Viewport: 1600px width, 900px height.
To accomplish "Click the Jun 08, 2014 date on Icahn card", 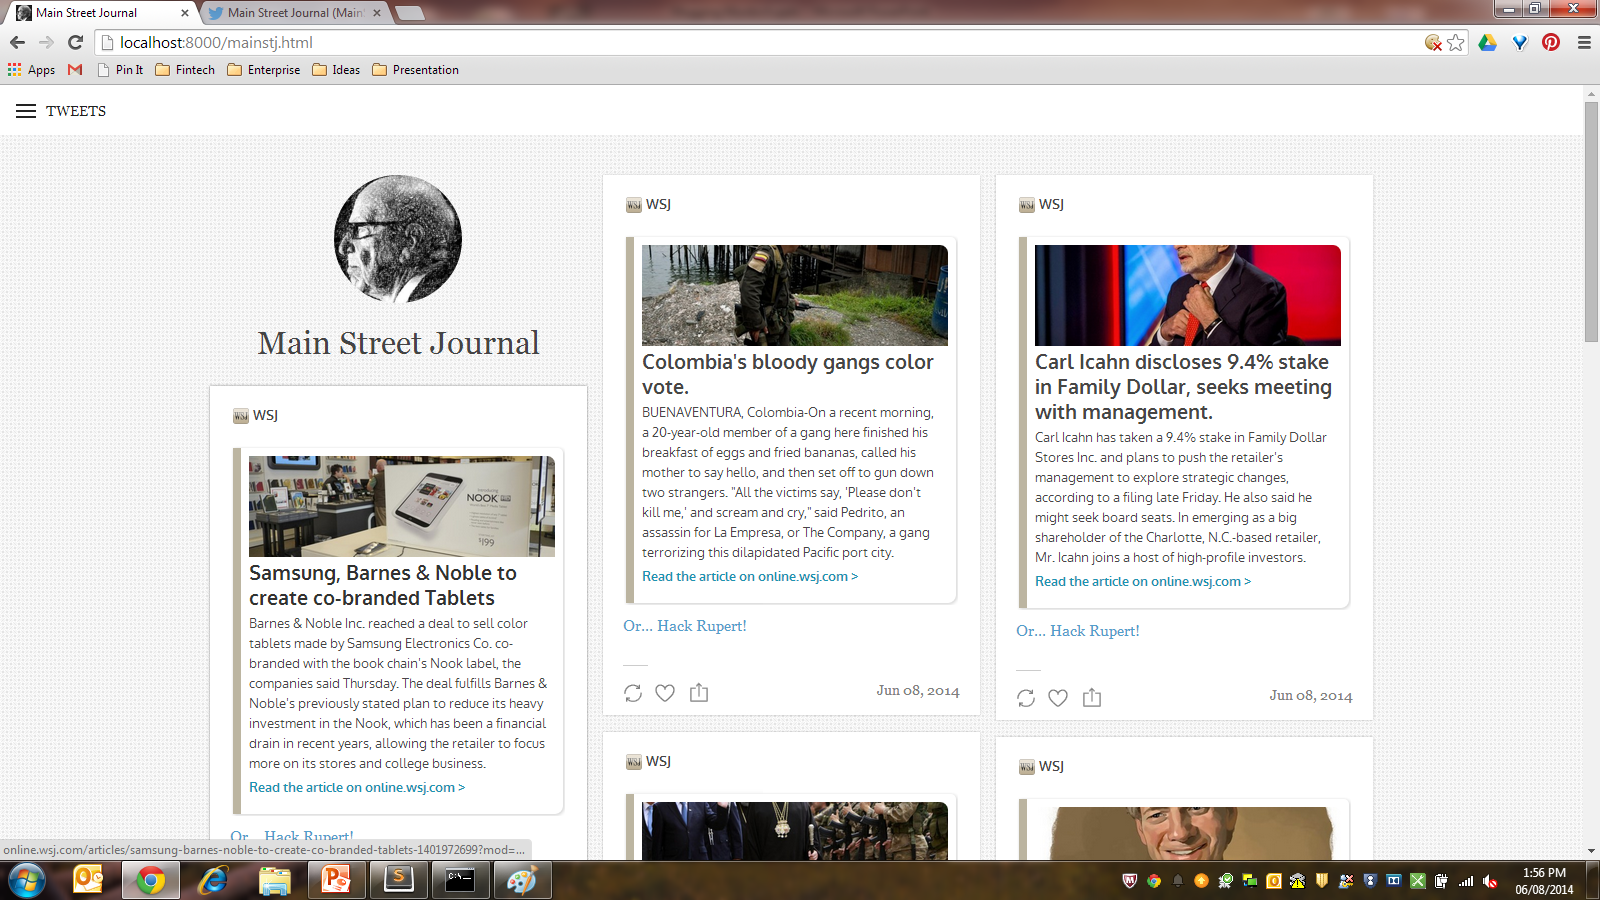I will coord(1311,696).
